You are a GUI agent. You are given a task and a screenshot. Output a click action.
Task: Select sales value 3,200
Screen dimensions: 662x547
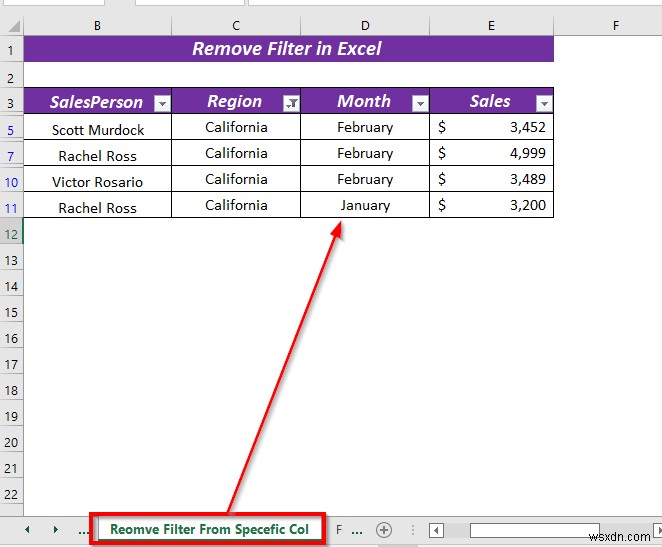pos(491,206)
